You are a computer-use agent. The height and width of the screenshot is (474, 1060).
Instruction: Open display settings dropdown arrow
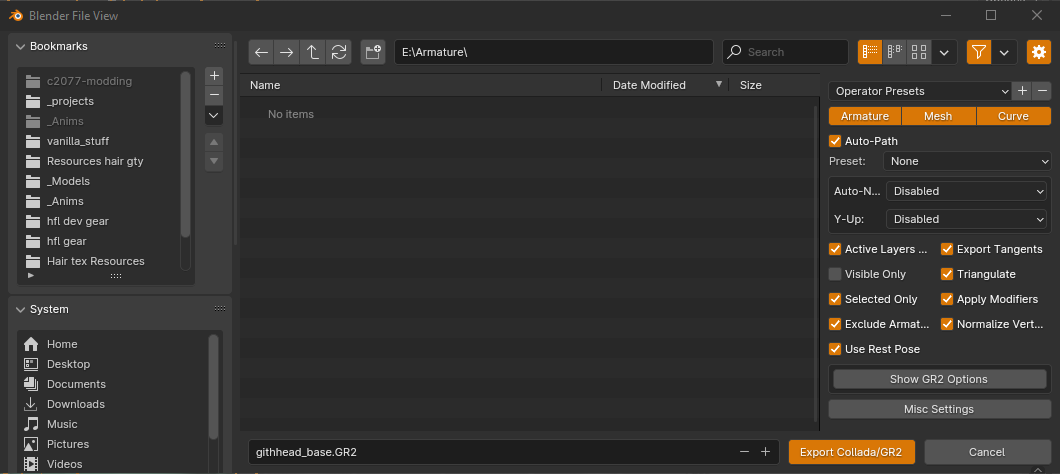click(x=944, y=52)
